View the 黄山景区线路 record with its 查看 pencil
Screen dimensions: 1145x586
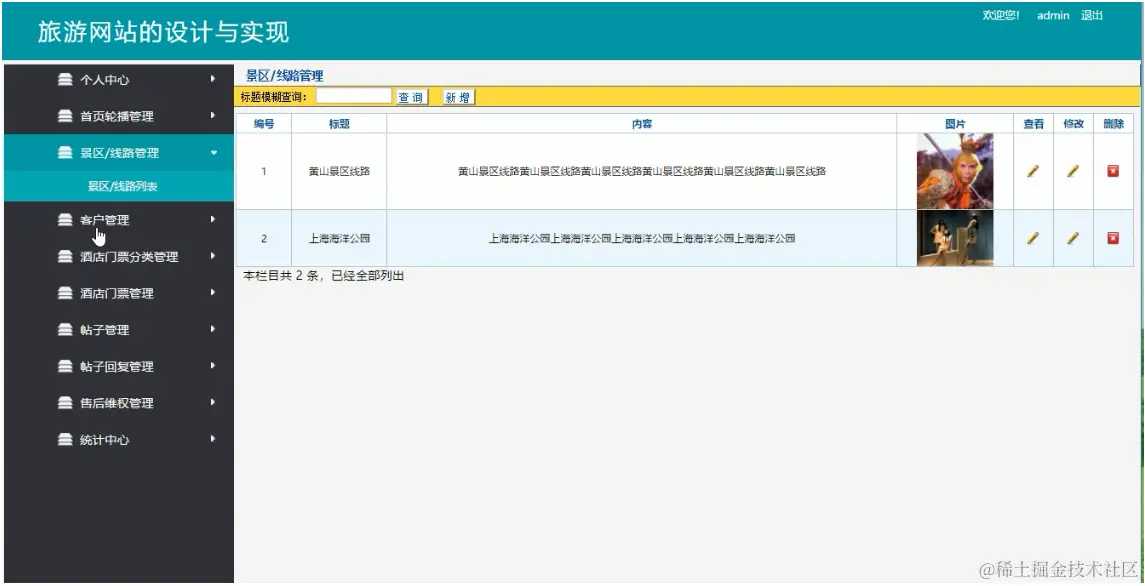coord(1033,171)
